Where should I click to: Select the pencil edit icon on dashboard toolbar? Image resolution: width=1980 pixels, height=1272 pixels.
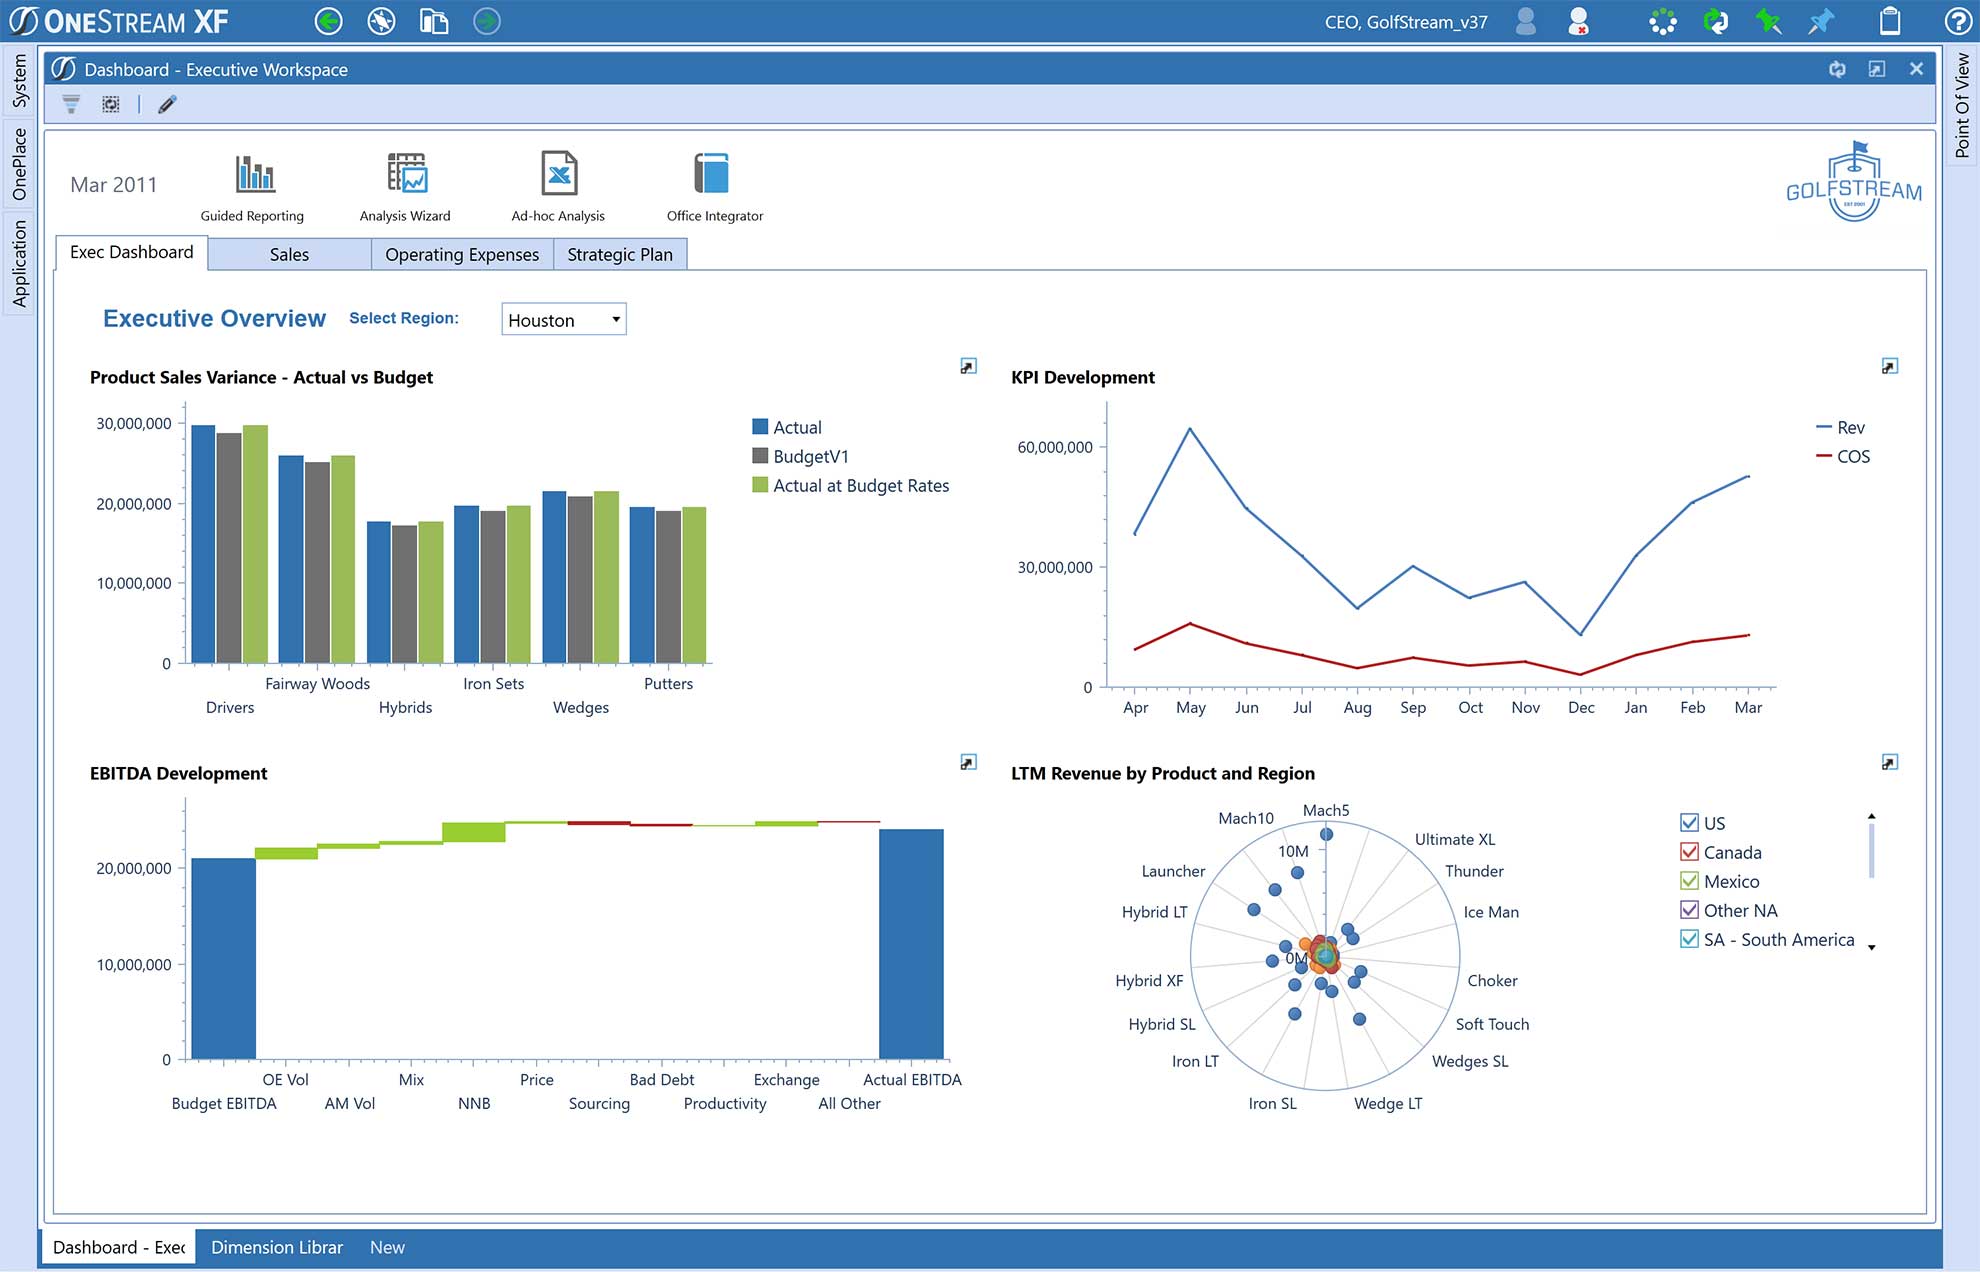166,103
